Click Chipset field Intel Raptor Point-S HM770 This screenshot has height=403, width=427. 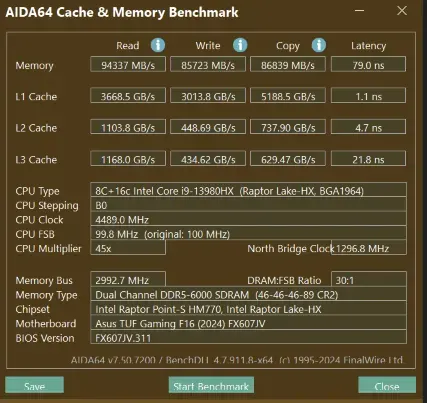(248, 309)
